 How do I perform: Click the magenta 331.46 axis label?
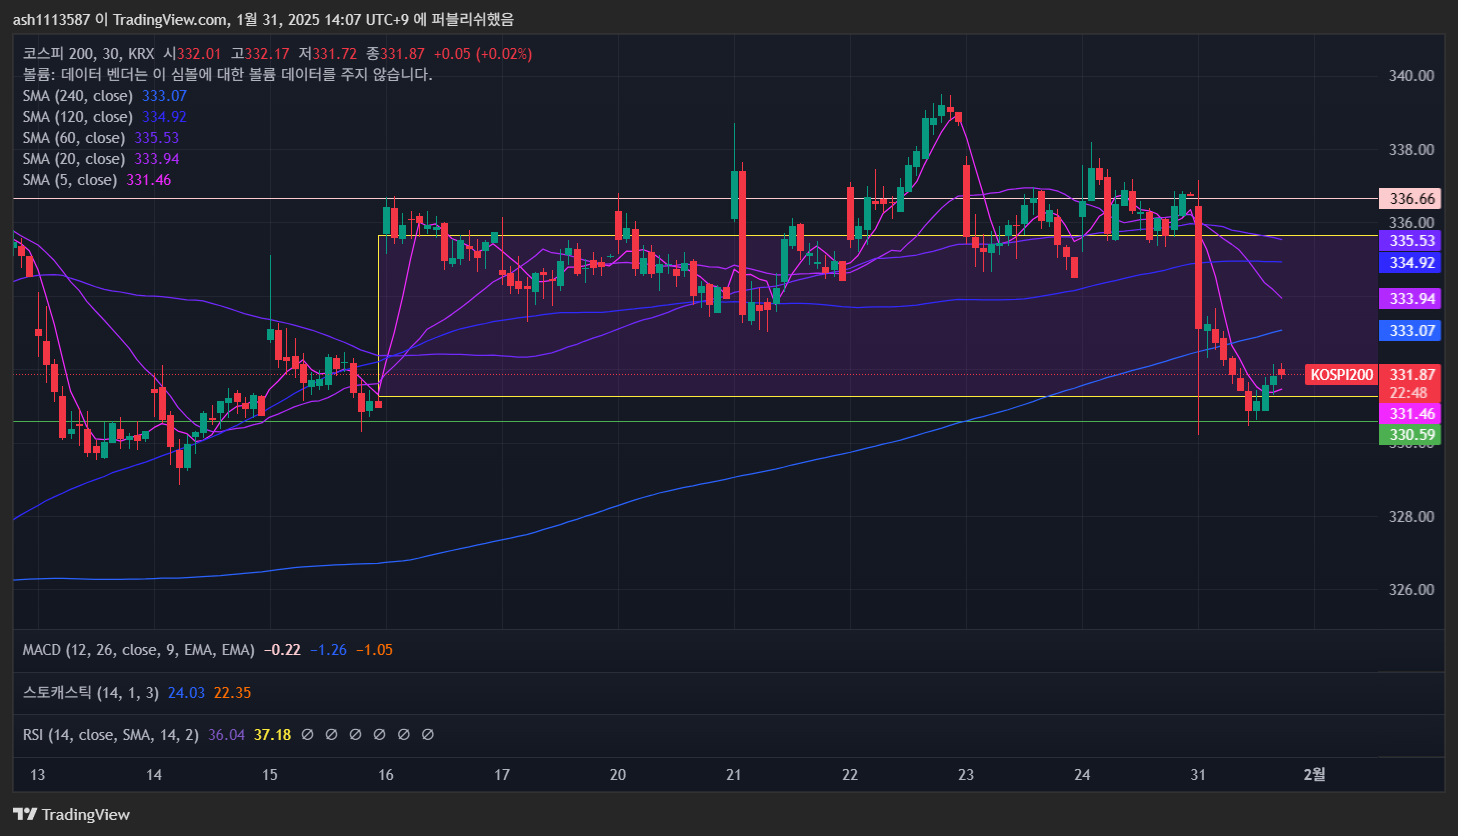pyautogui.click(x=1411, y=414)
